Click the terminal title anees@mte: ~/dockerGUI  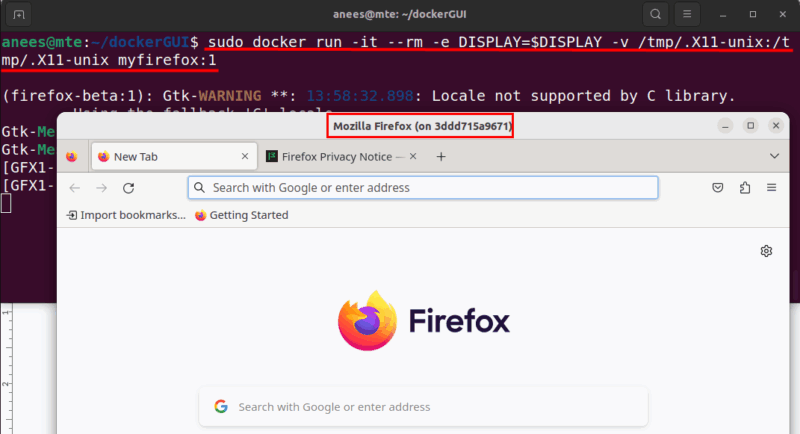click(x=399, y=14)
